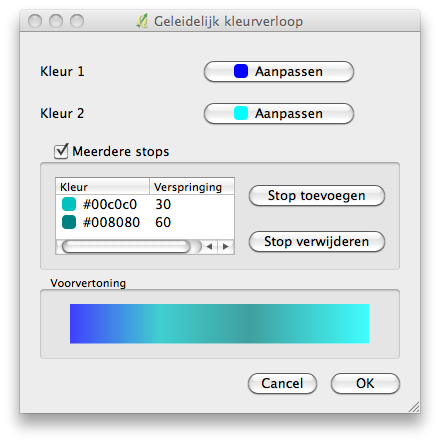The height and width of the screenshot is (443, 440).
Task: Click the stop list scroll right arrow
Action: pos(226,247)
